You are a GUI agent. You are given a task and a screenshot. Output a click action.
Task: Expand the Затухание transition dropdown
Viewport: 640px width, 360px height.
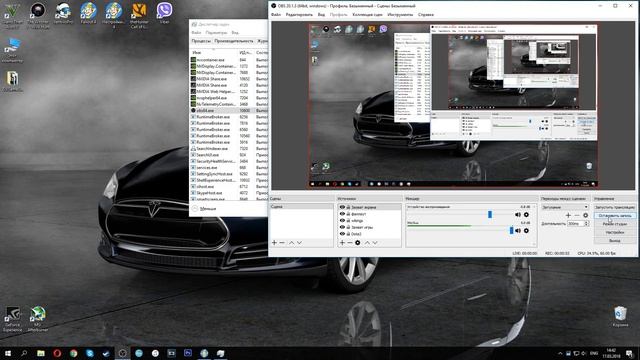tap(565, 207)
